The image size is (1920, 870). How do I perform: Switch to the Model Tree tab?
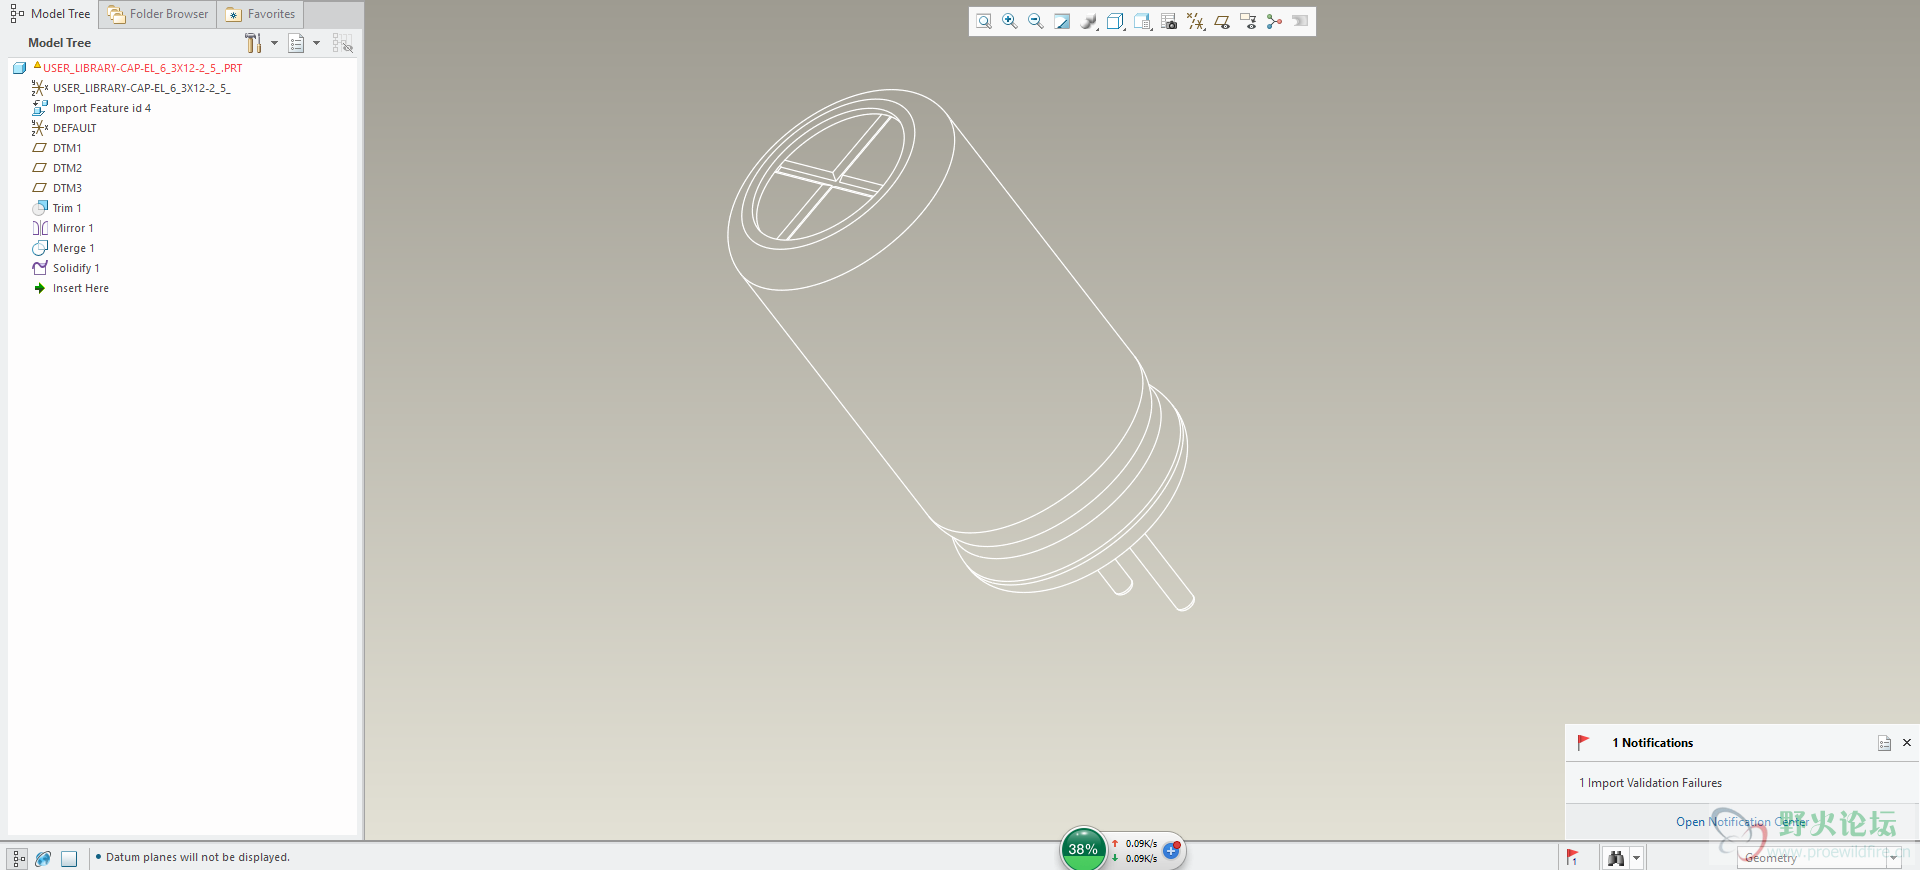pyautogui.click(x=51, y=14)
